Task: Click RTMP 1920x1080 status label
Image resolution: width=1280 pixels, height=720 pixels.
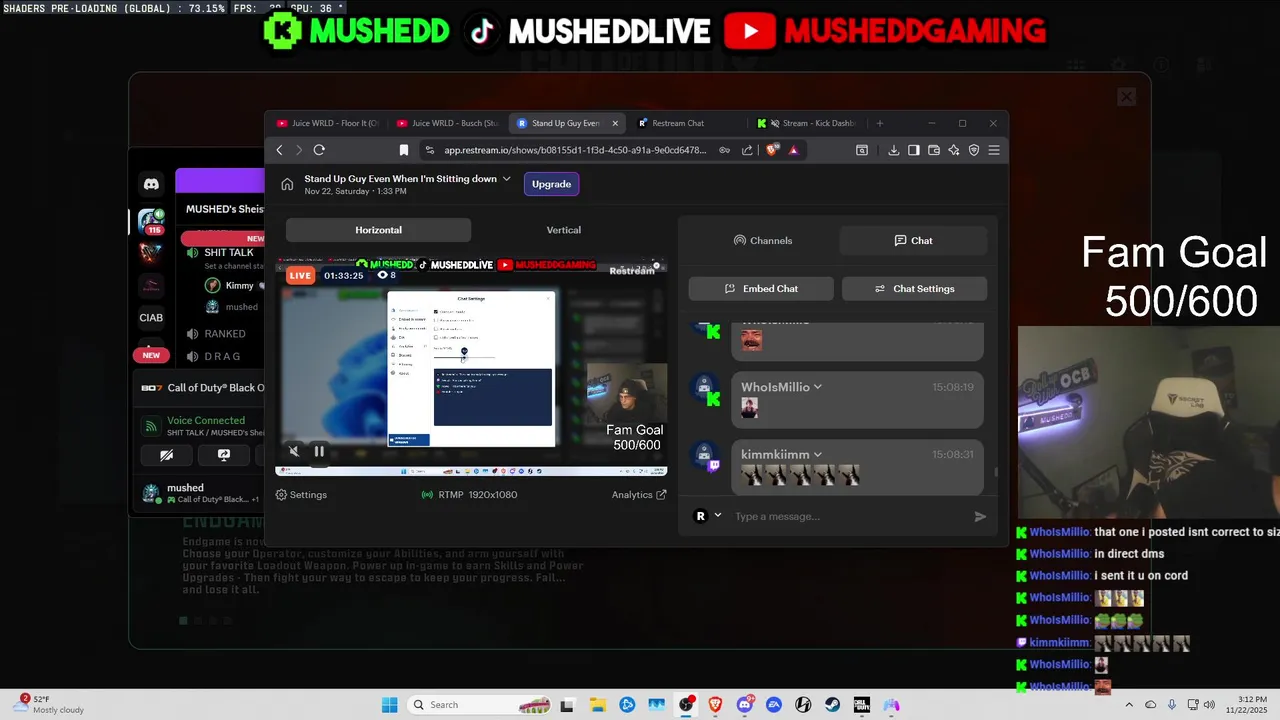Action: 470,495
